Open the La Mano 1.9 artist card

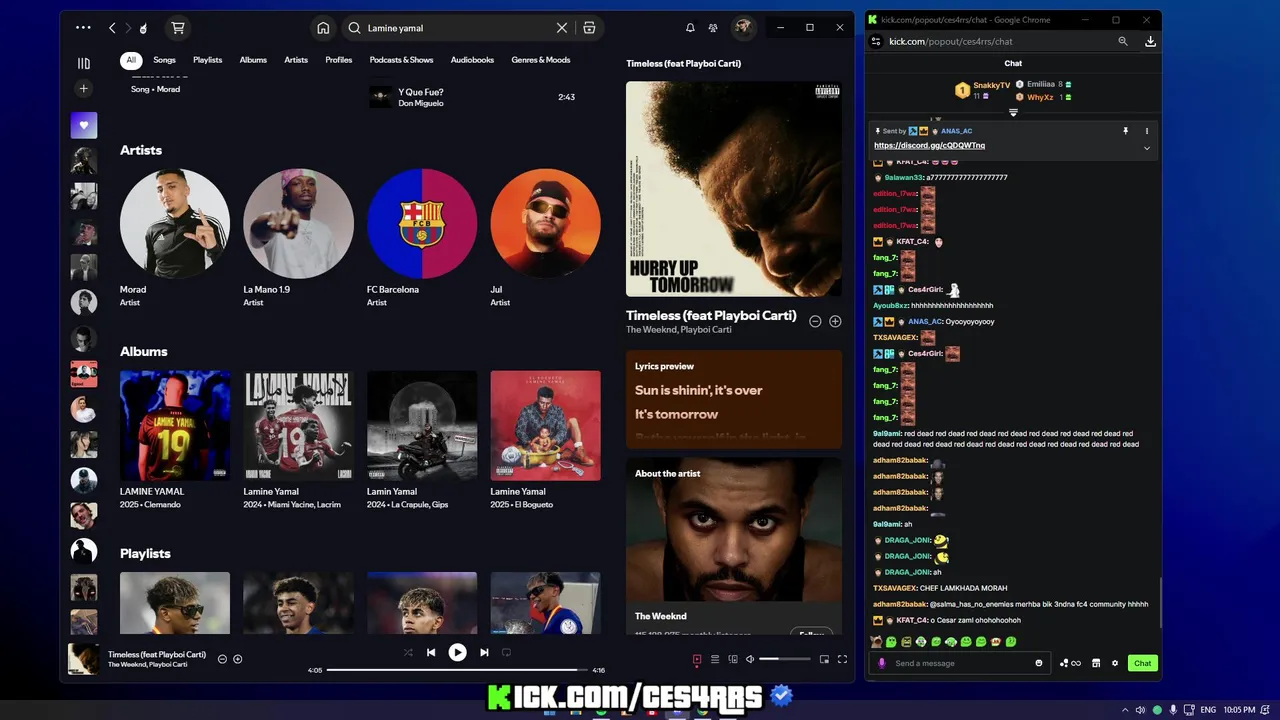(298, 238)
